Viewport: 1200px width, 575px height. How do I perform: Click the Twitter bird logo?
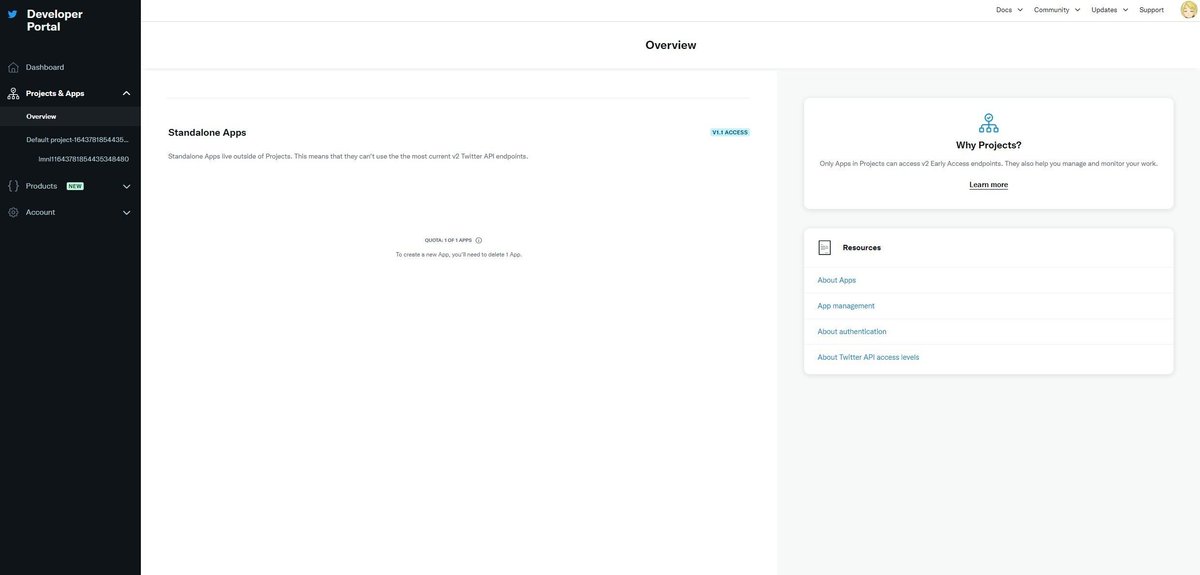click(x=13, y=15)
